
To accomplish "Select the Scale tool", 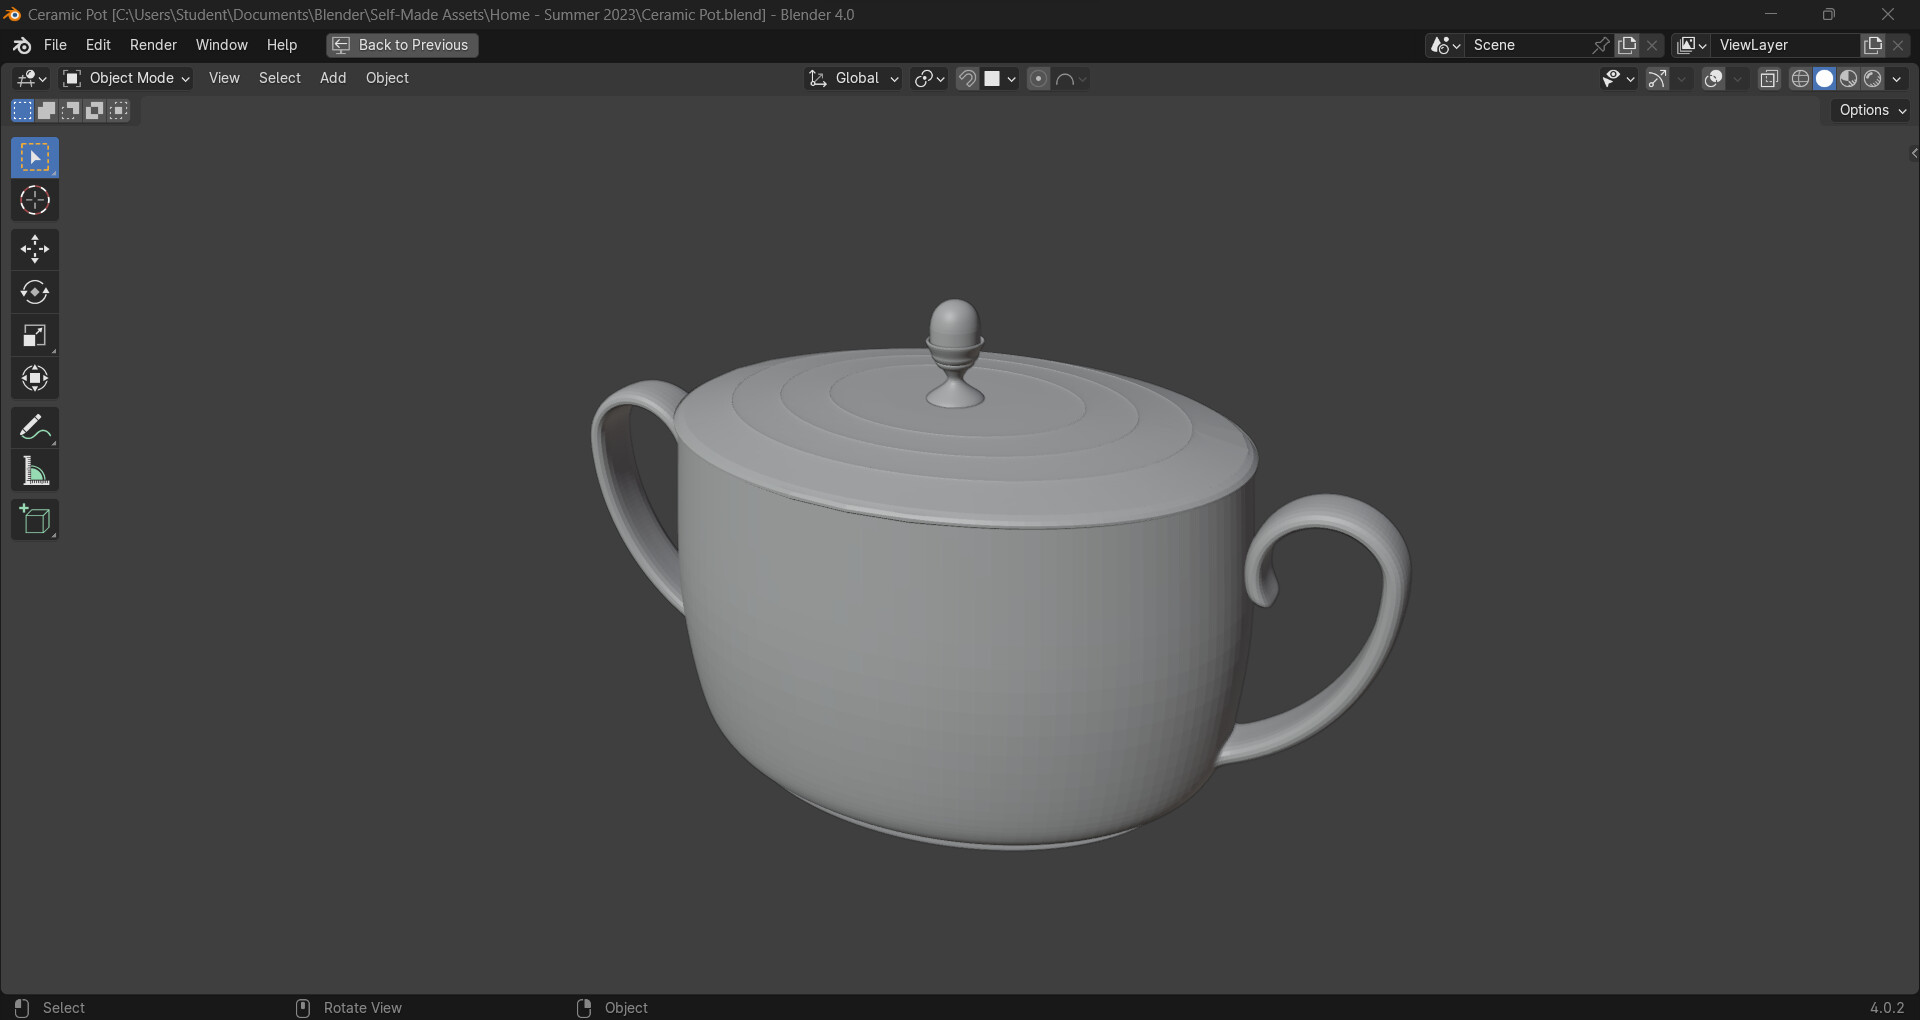I will (35, 335).
